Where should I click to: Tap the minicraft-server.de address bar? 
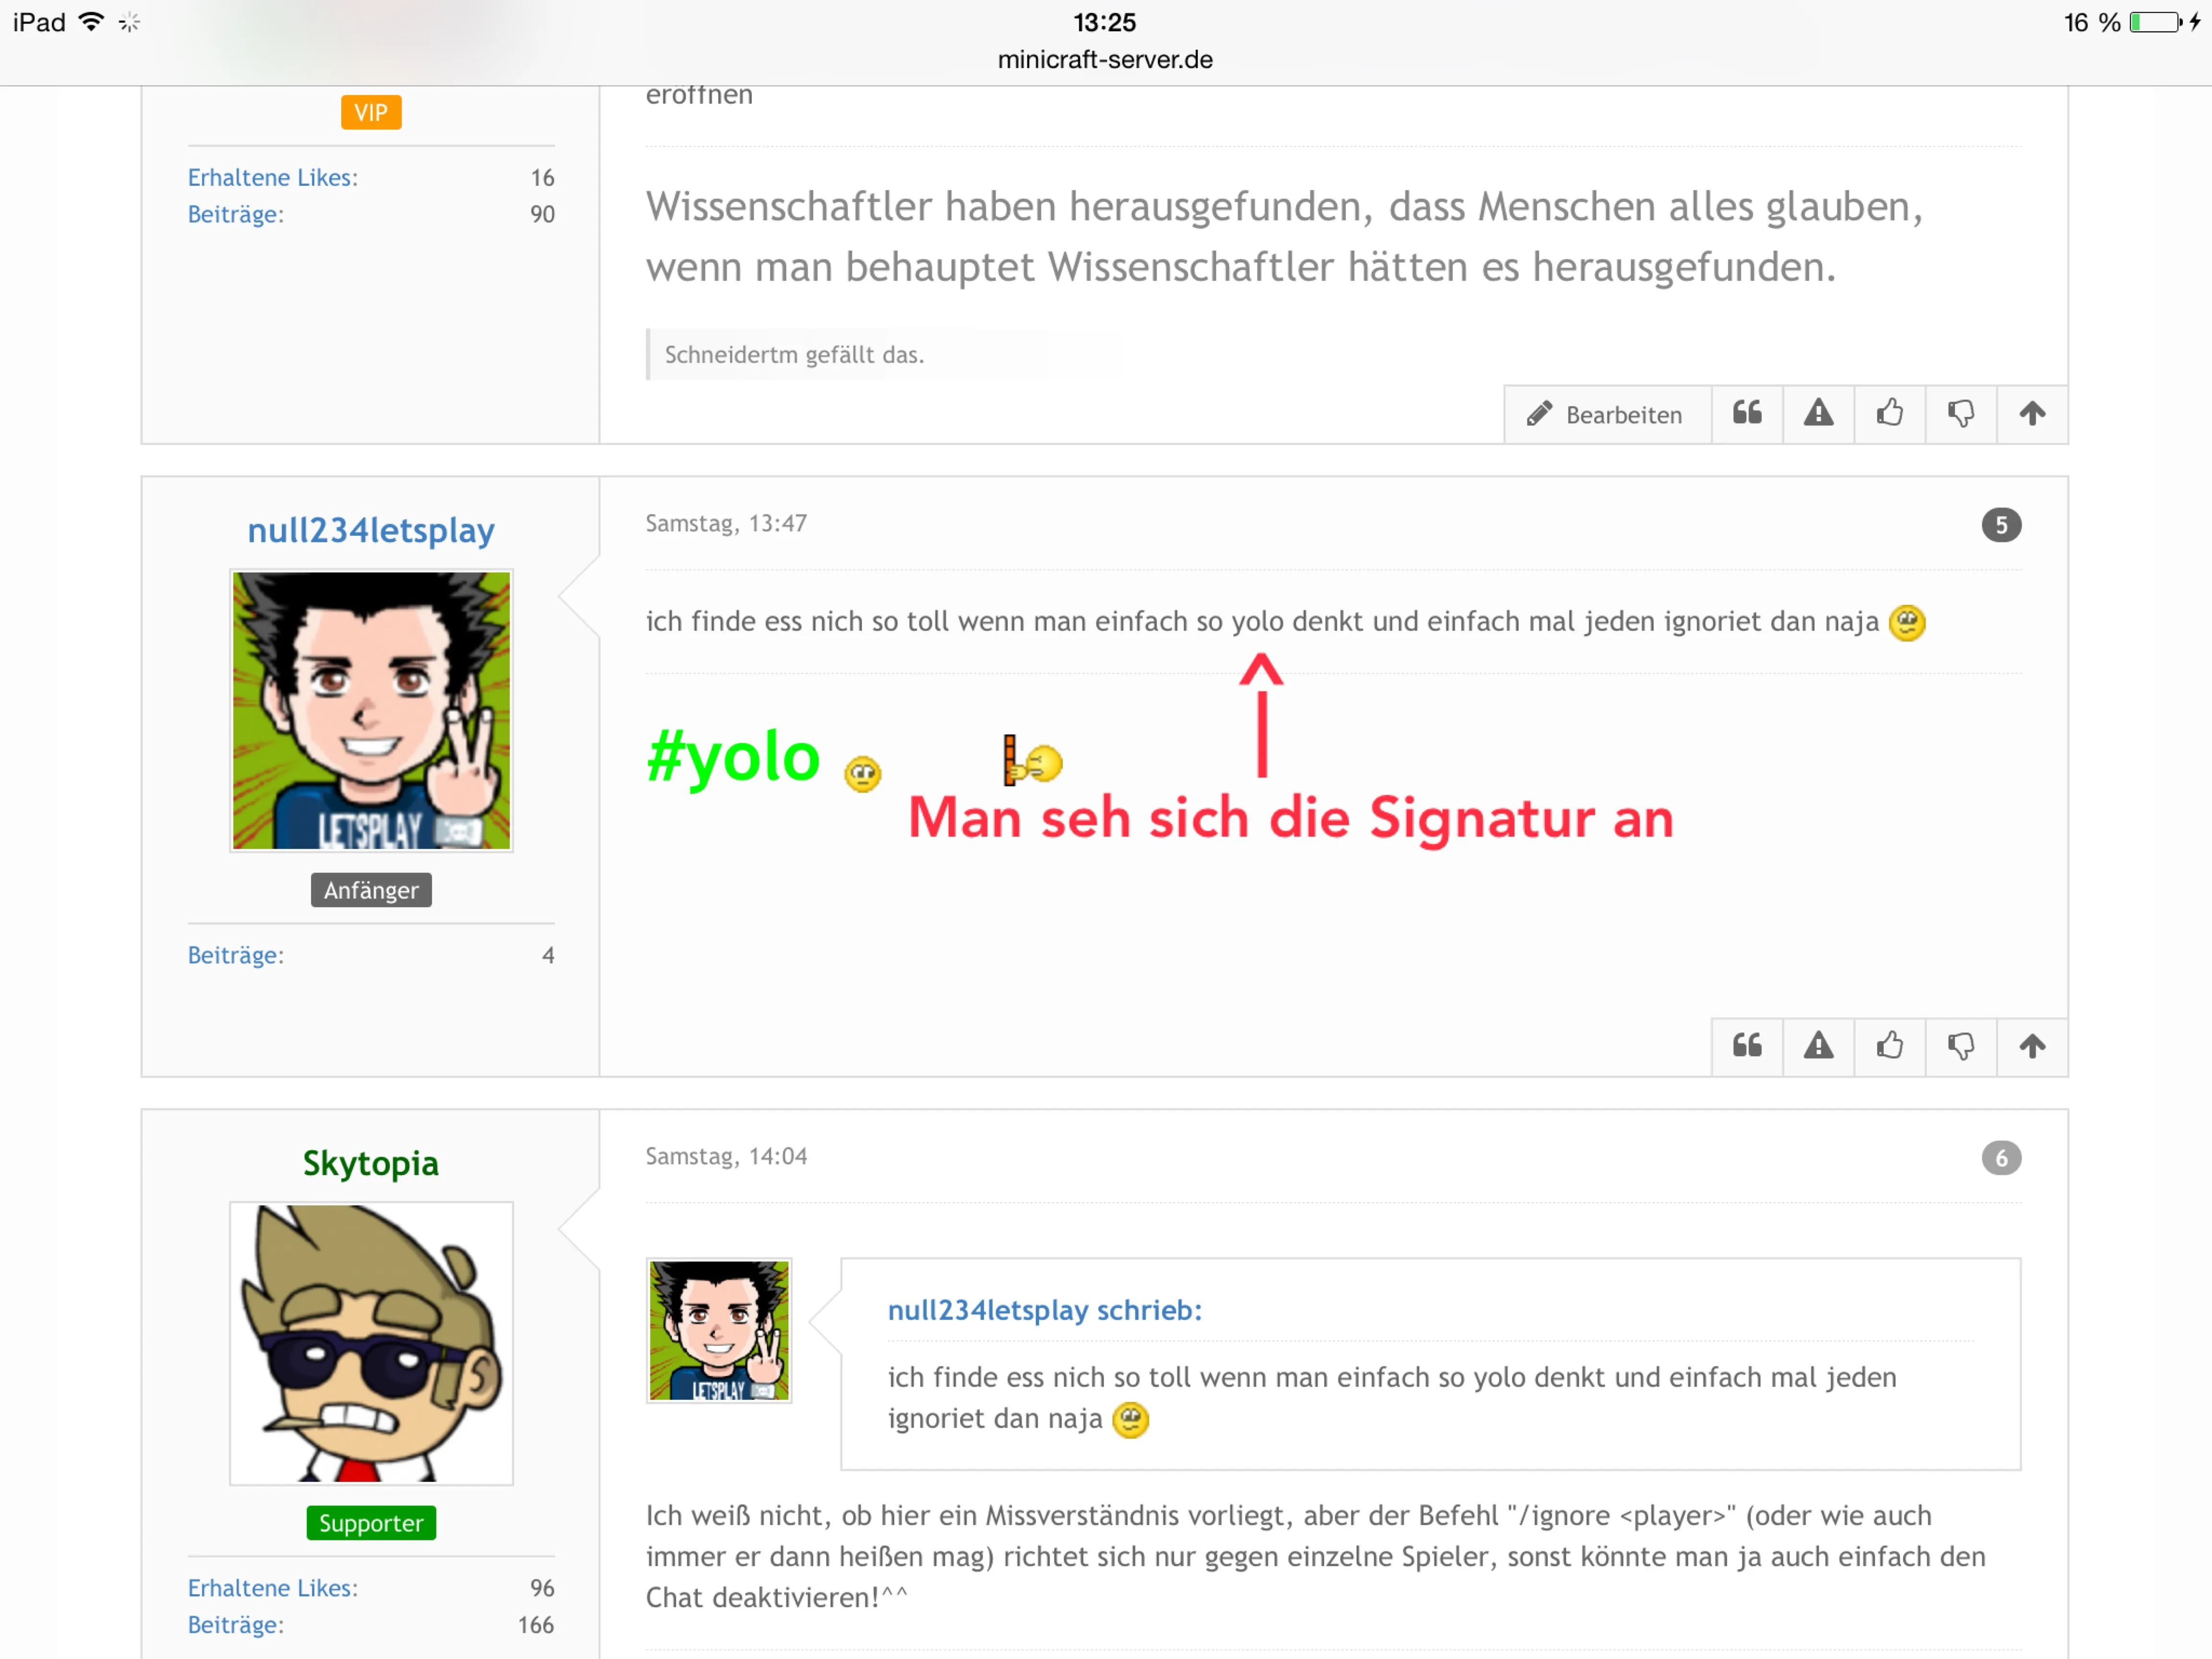click(1105, 60)
